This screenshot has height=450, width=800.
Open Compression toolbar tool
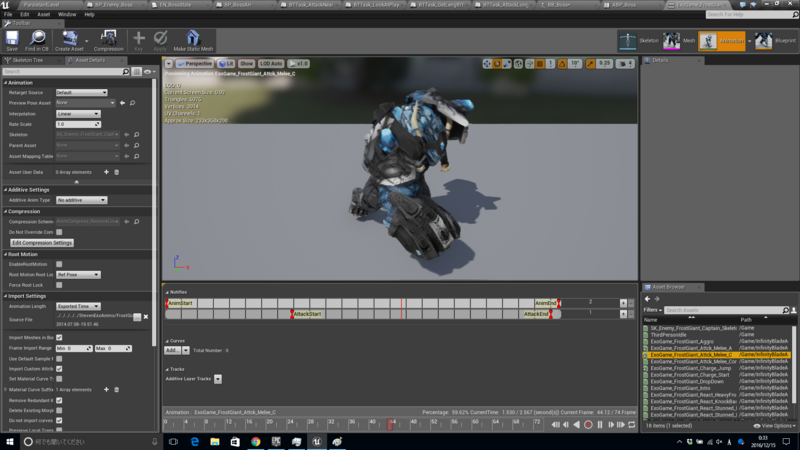pyautogui.click(x=108, y=38)
